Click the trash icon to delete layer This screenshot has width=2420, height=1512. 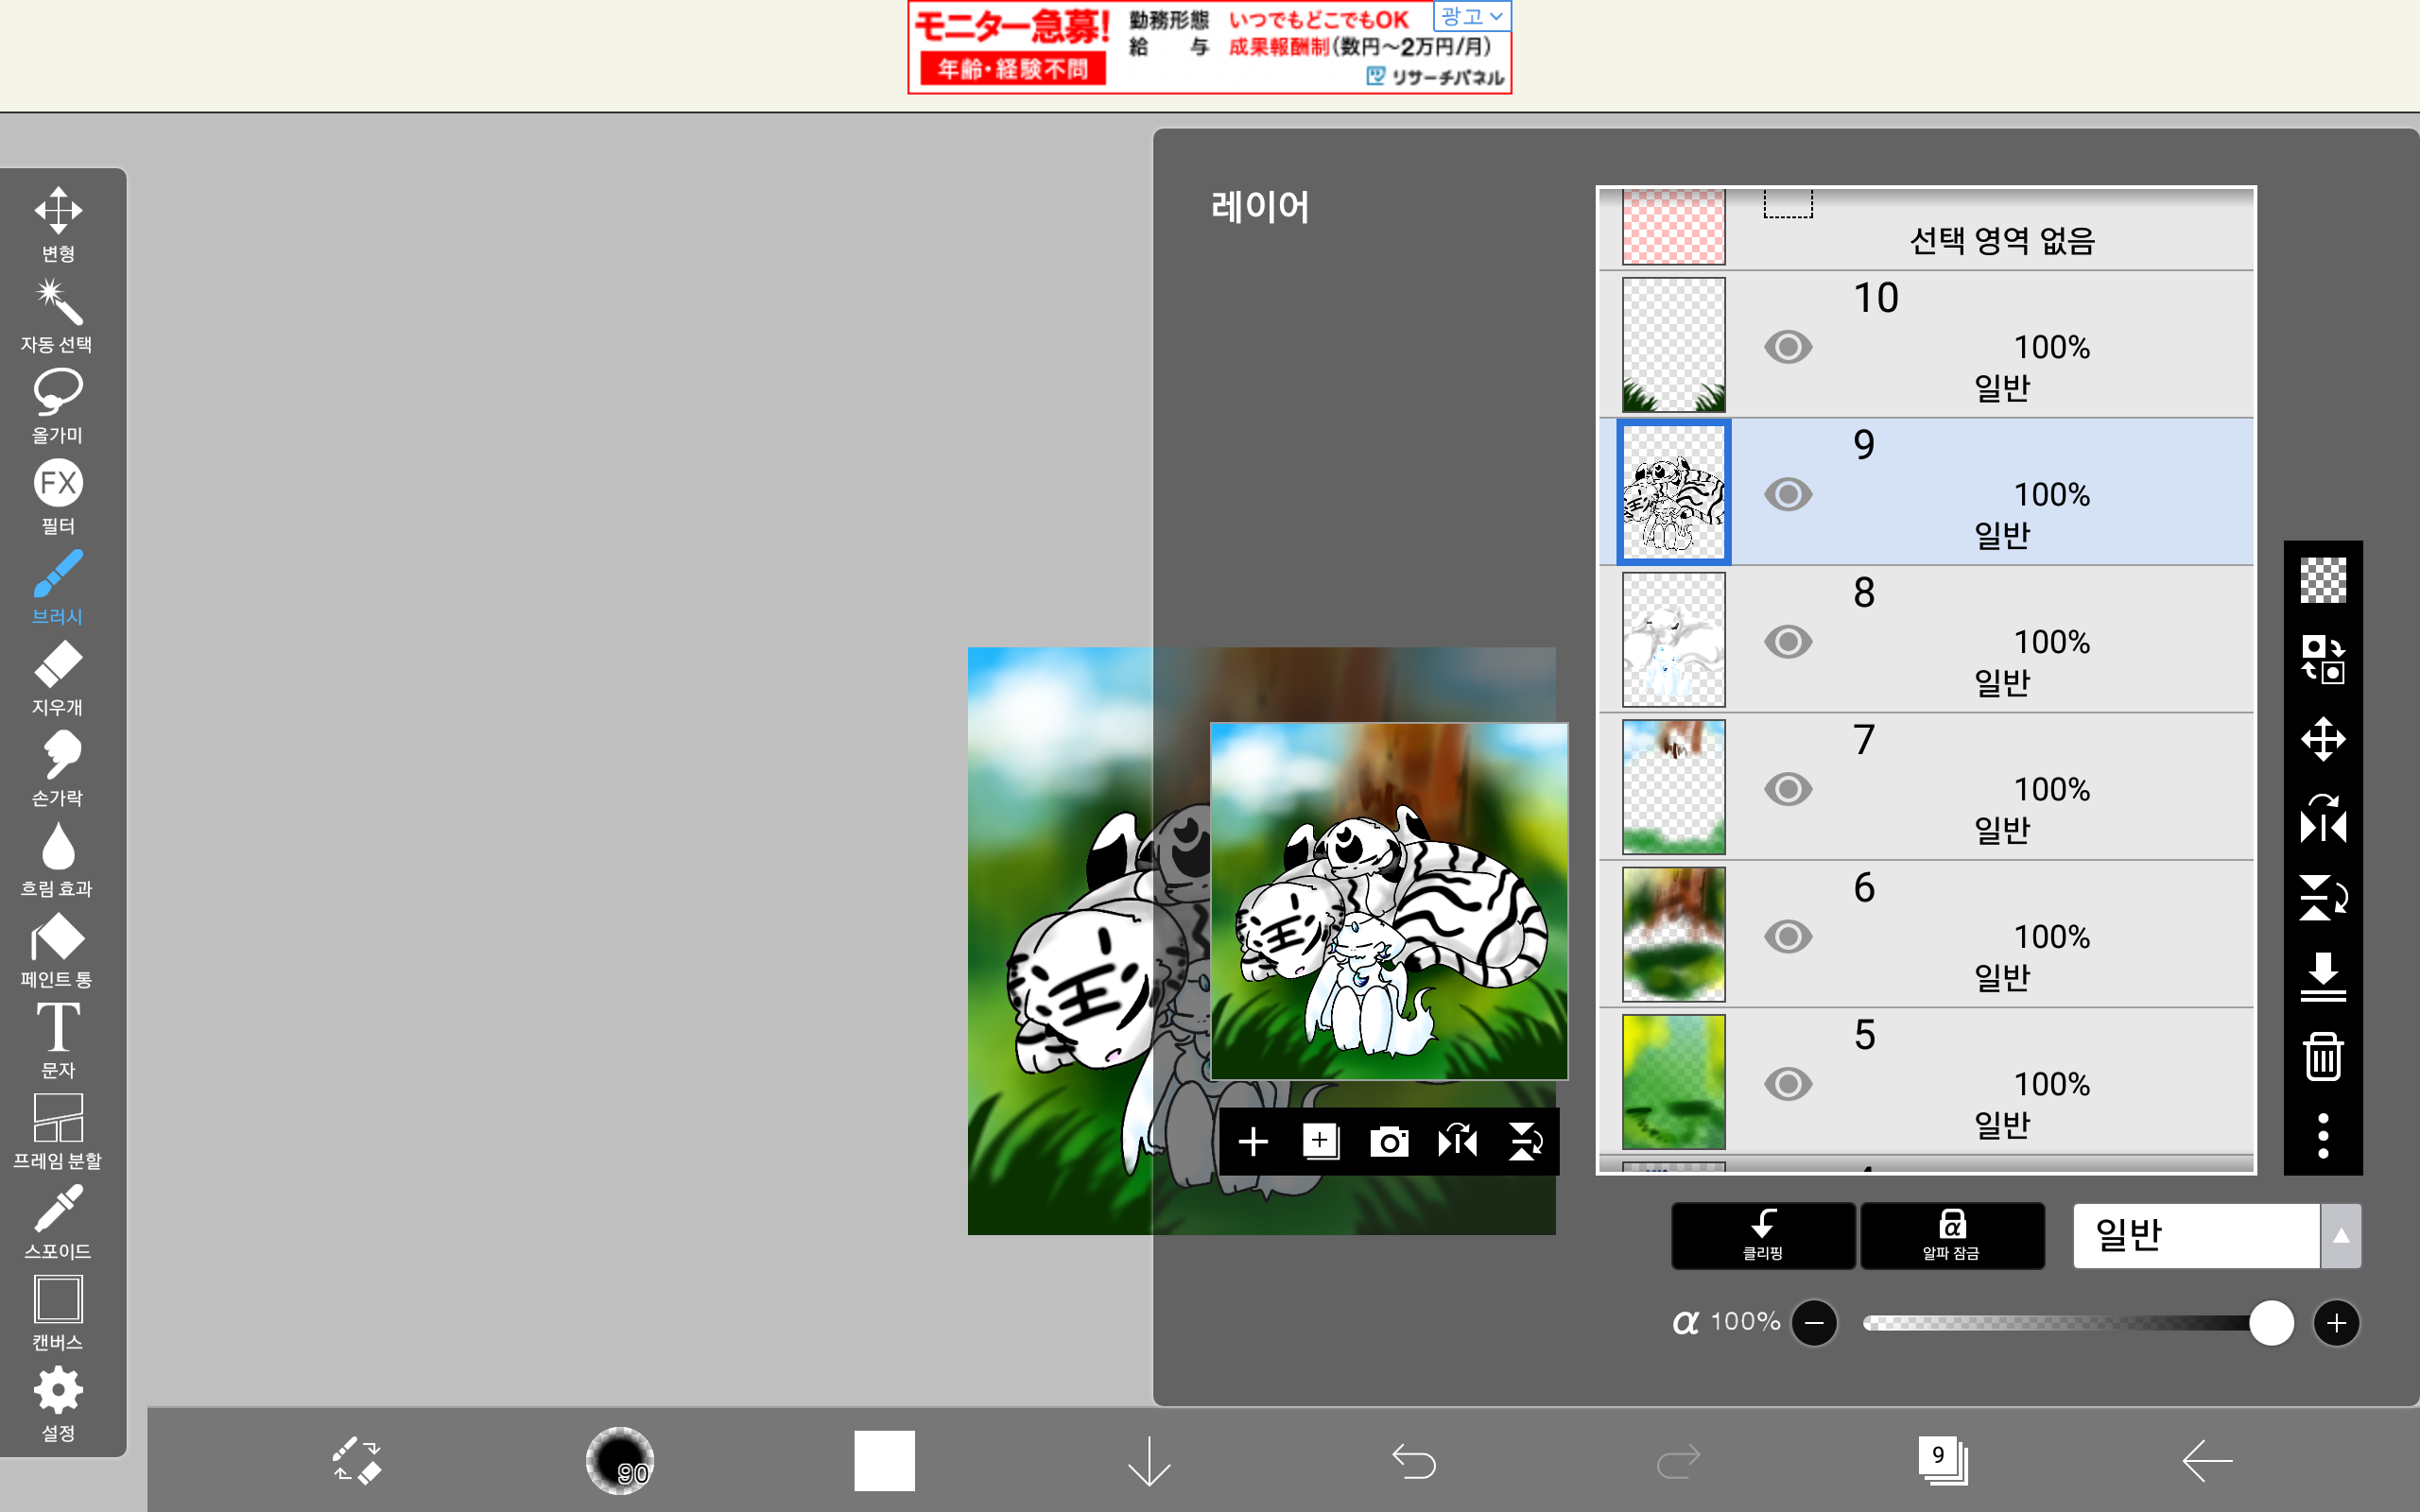(2322, 1056)
